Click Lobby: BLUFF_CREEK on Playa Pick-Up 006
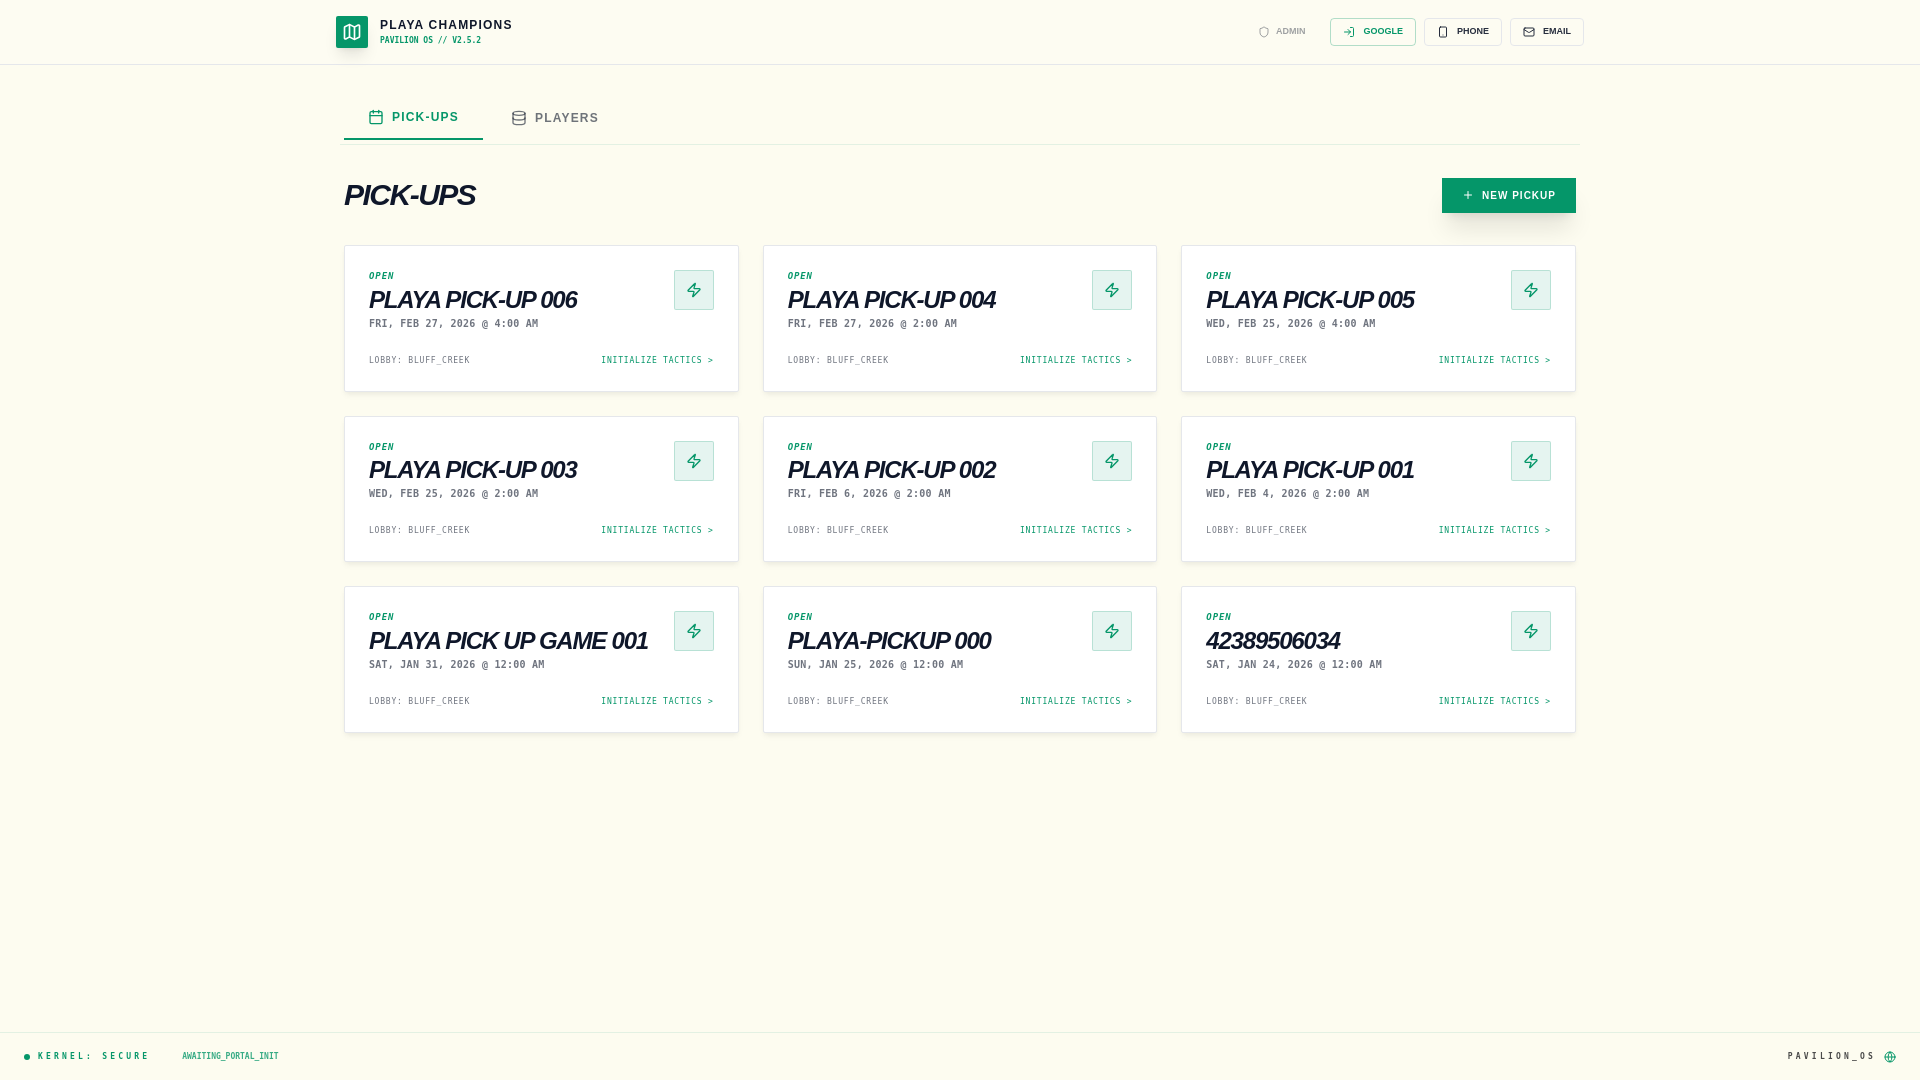1920x1080 pixels. tap(419, 360)
